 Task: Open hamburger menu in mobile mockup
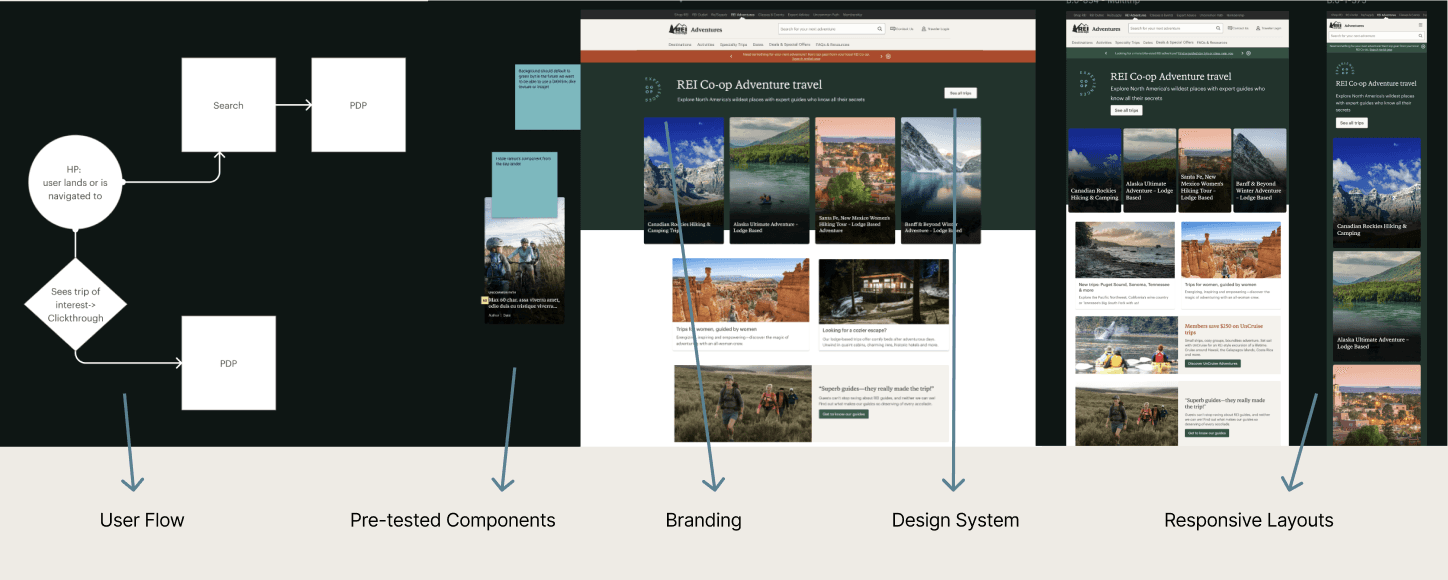[1419, 25]
